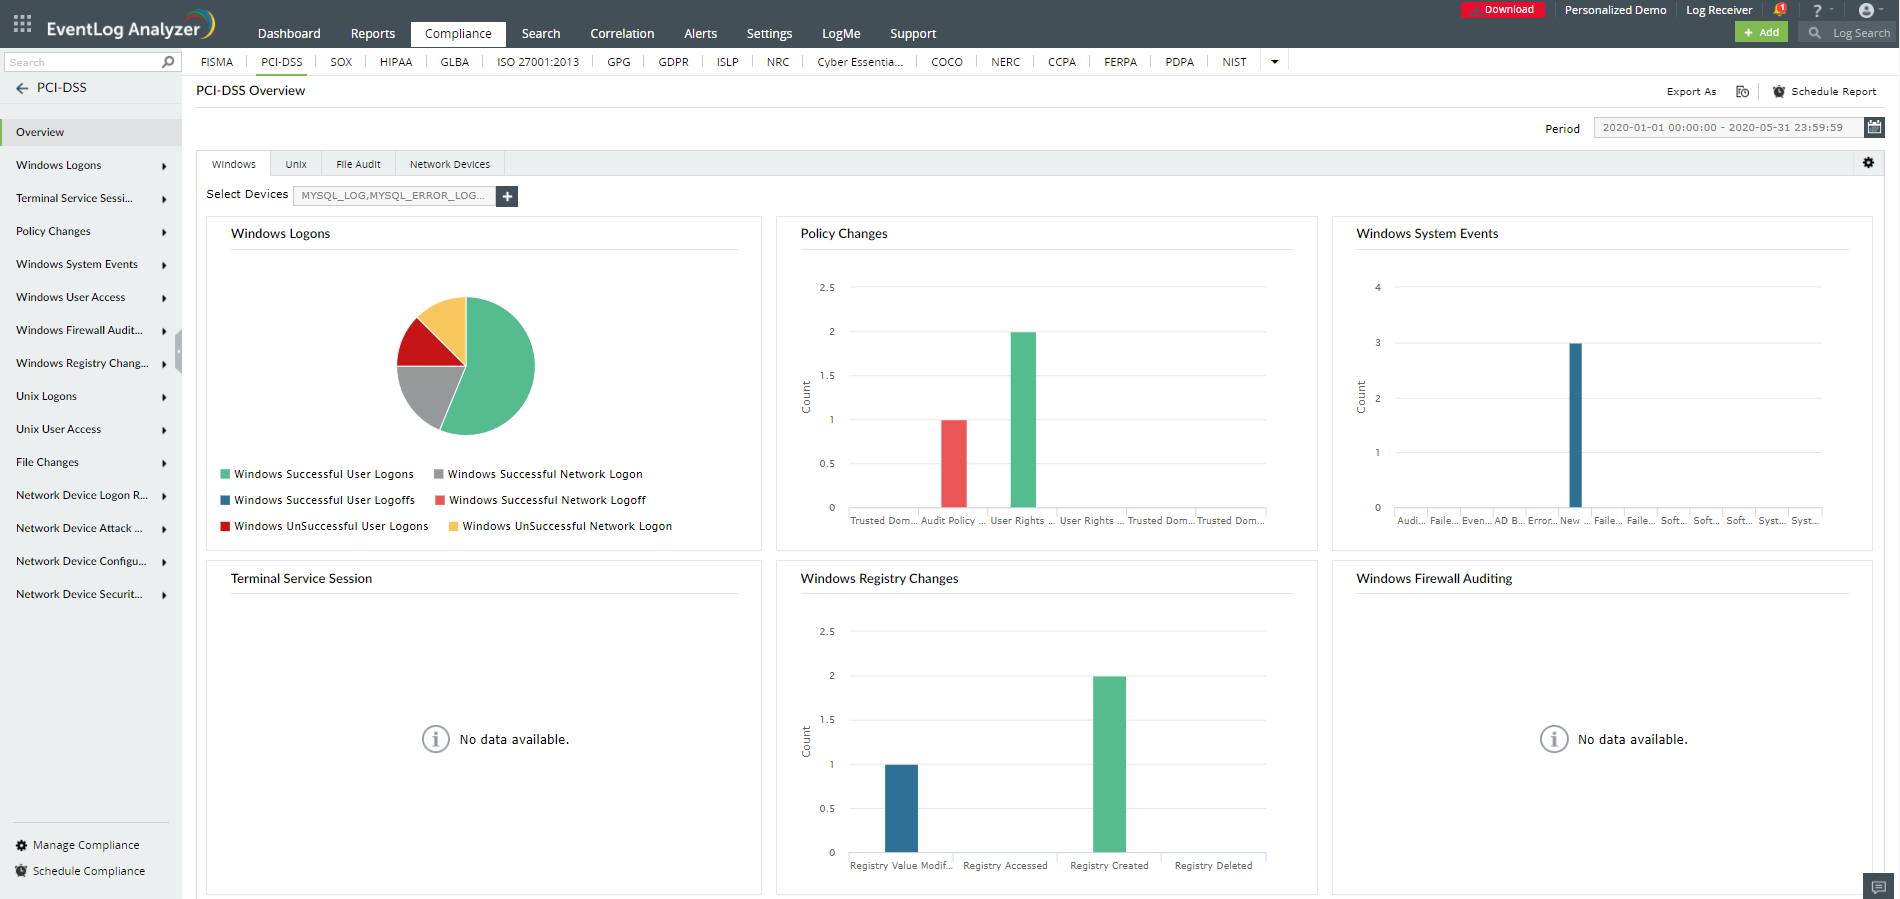The image size is (1900, 899).
Task: Click the blue bar in Windows System Events
Action: [1575, 425]
